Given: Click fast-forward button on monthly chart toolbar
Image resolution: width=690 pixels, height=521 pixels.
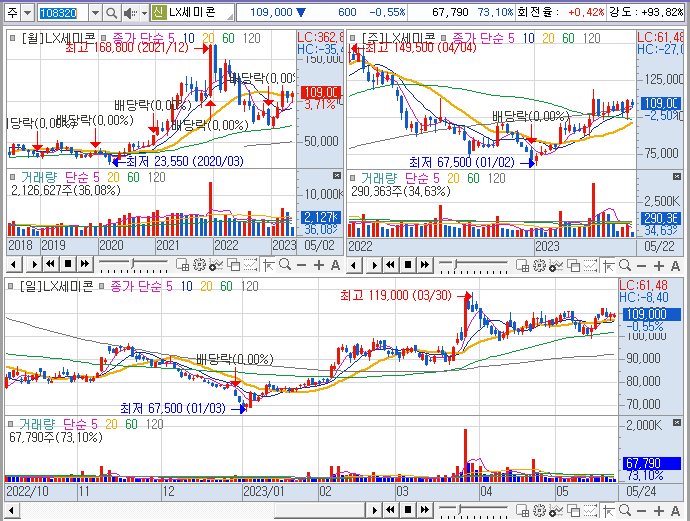Looking at the screenshot, I should click(x=84, y=264).
